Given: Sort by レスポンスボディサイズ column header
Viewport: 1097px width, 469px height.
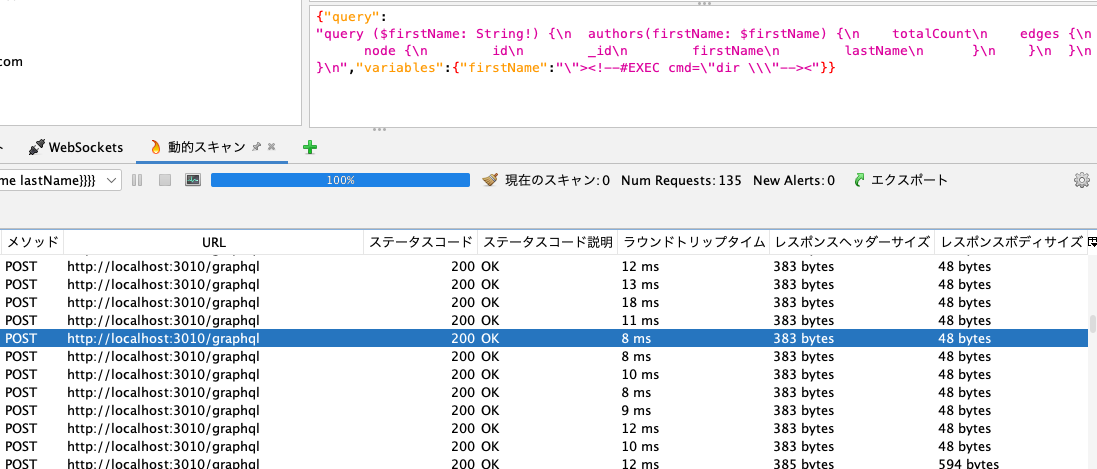Looking at the screenshot, I should [1011, 243].
